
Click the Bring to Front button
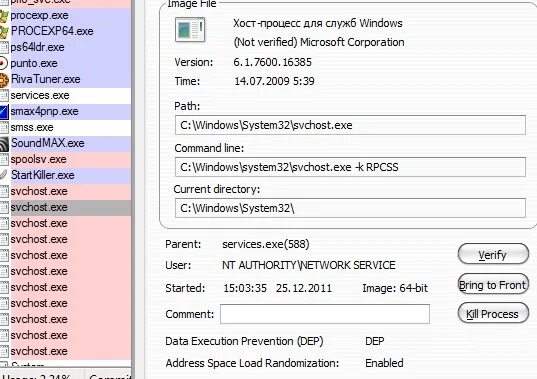click(x=493, y=285)
